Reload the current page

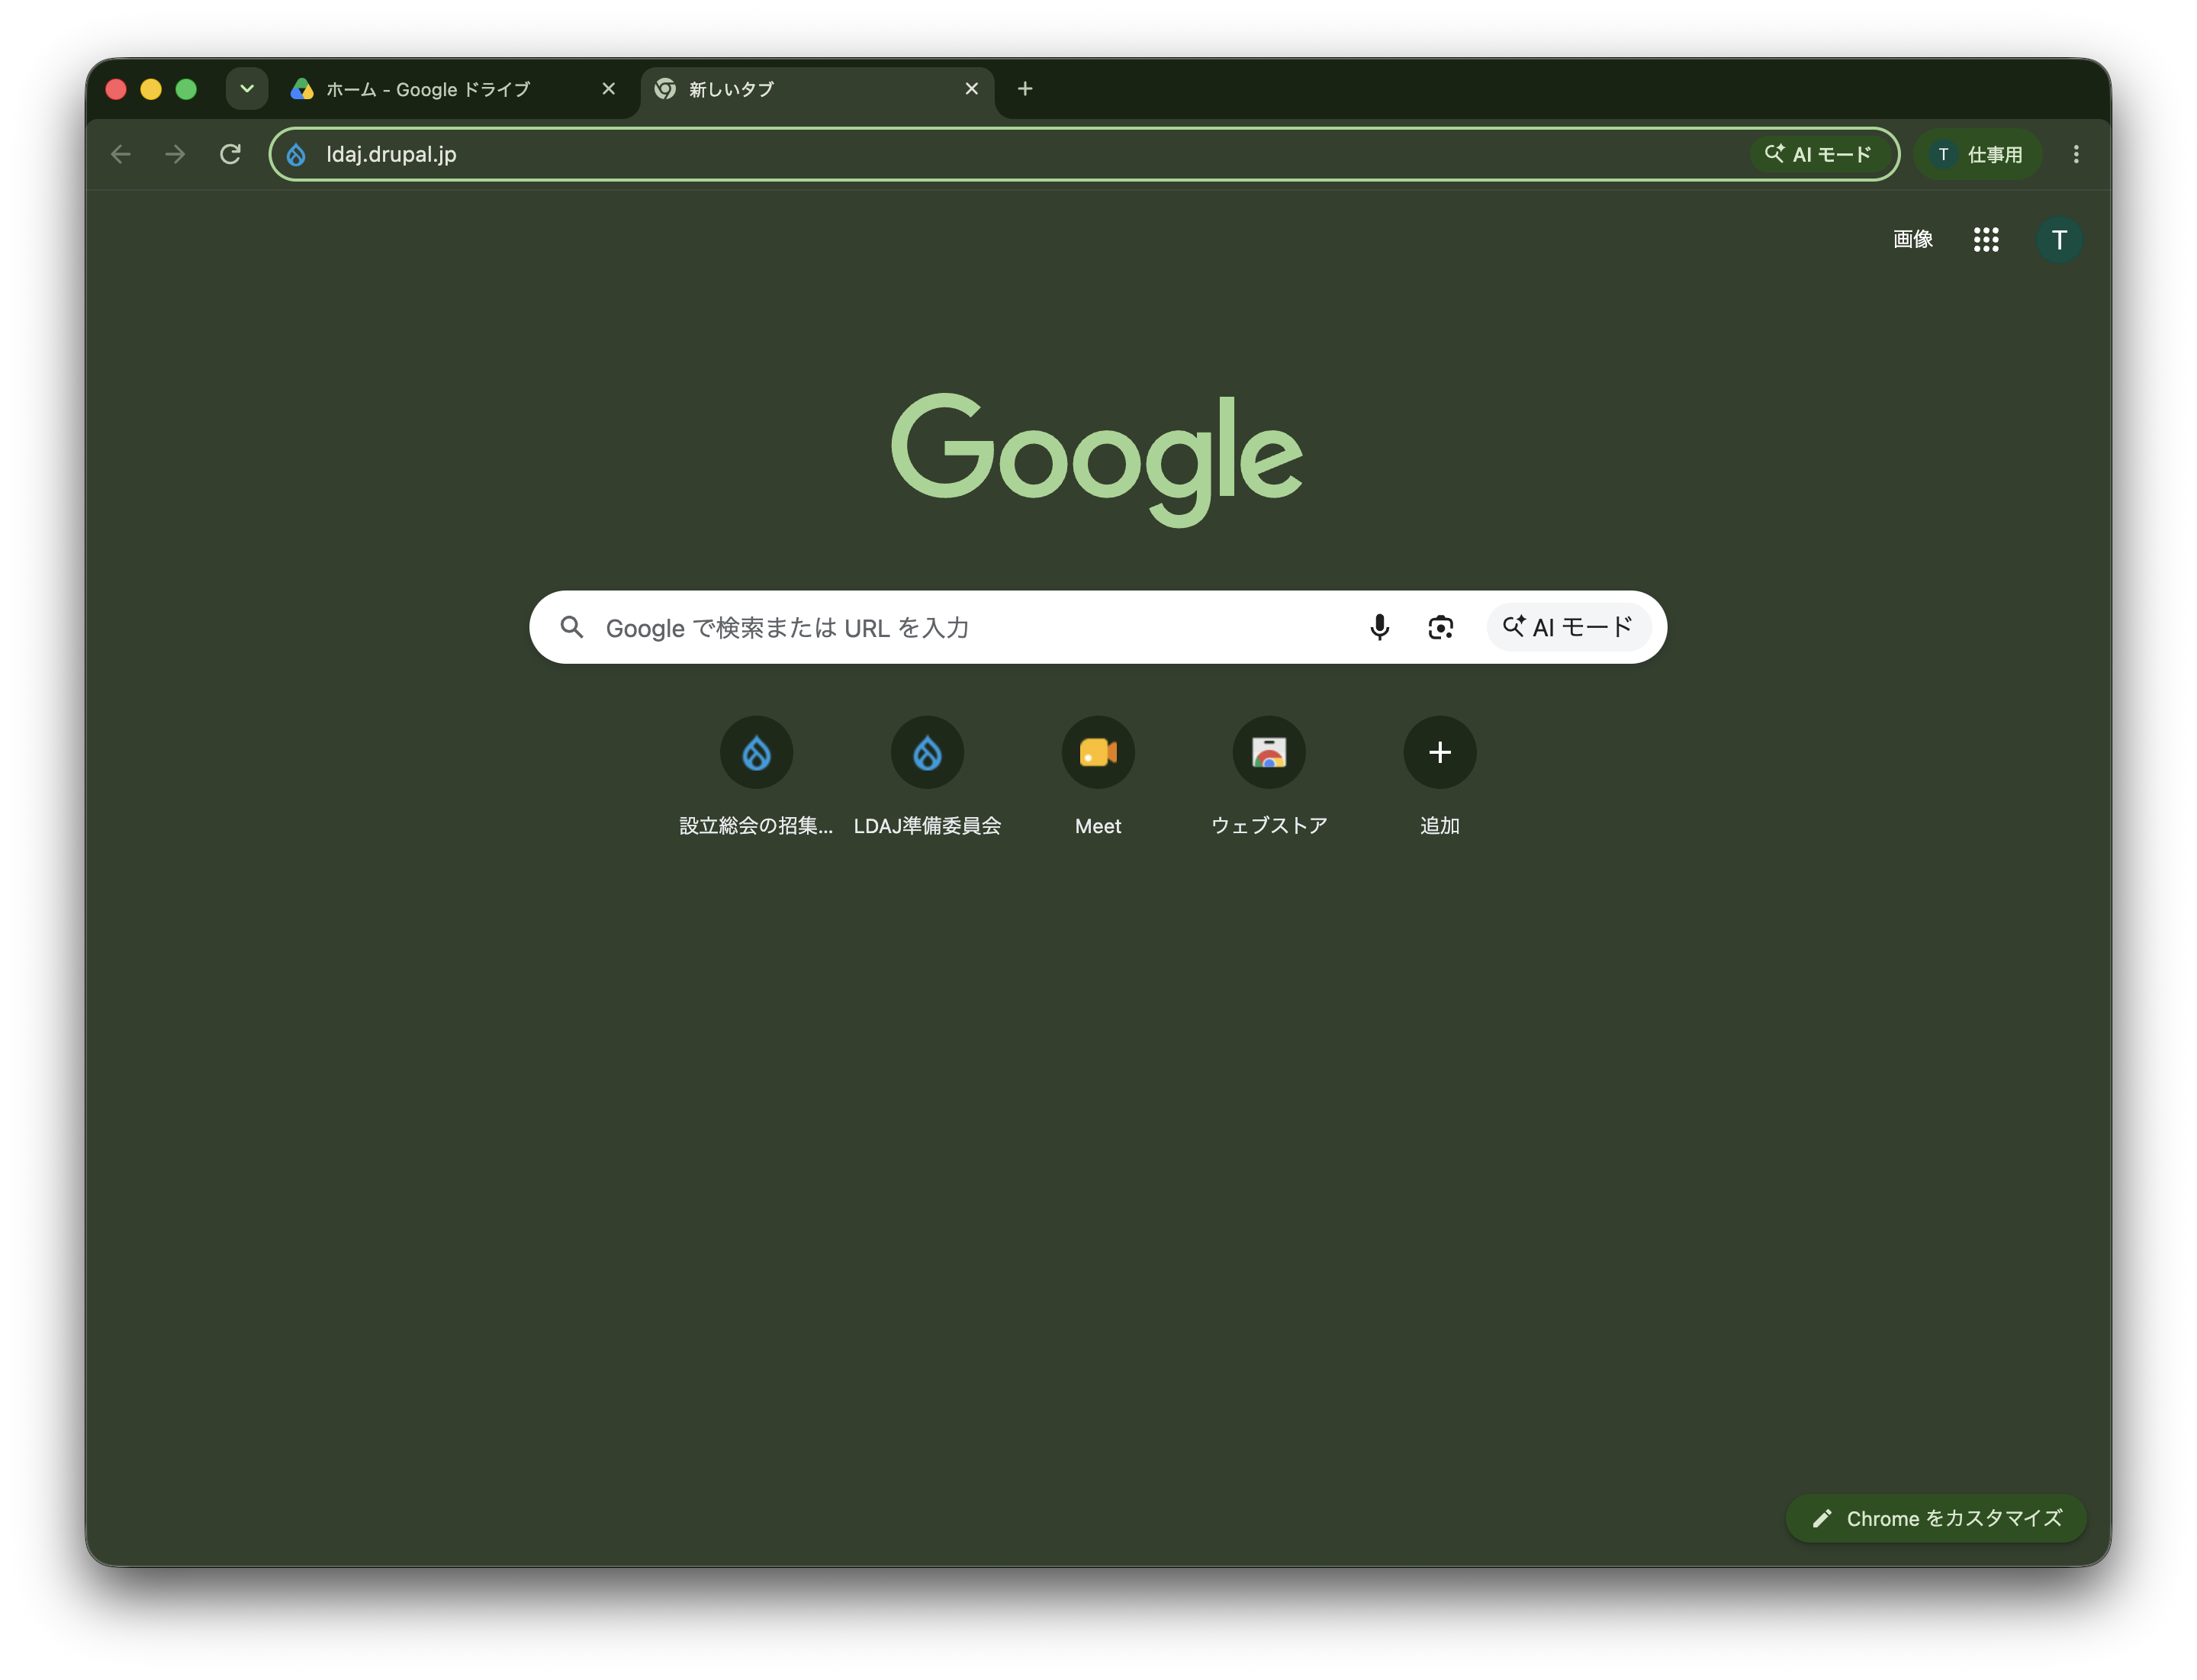tap(230, 154)
